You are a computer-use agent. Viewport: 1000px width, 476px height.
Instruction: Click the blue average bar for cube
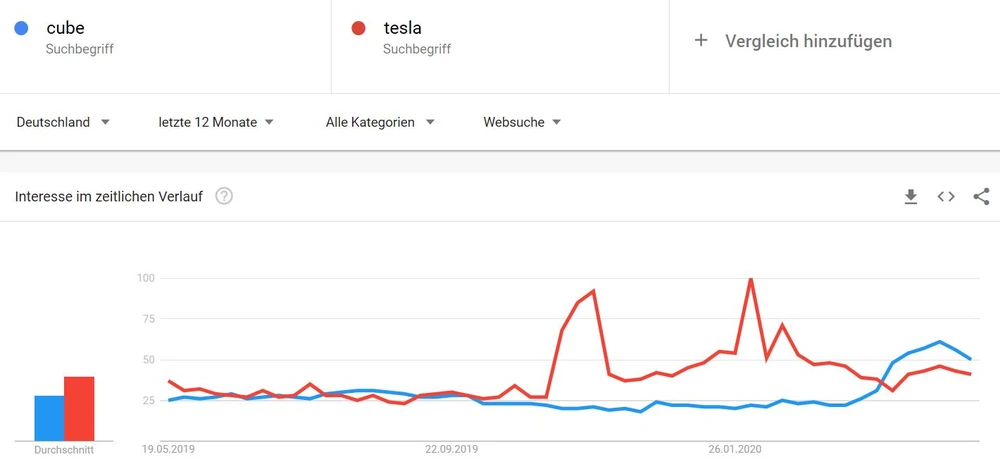coord(49,418)
